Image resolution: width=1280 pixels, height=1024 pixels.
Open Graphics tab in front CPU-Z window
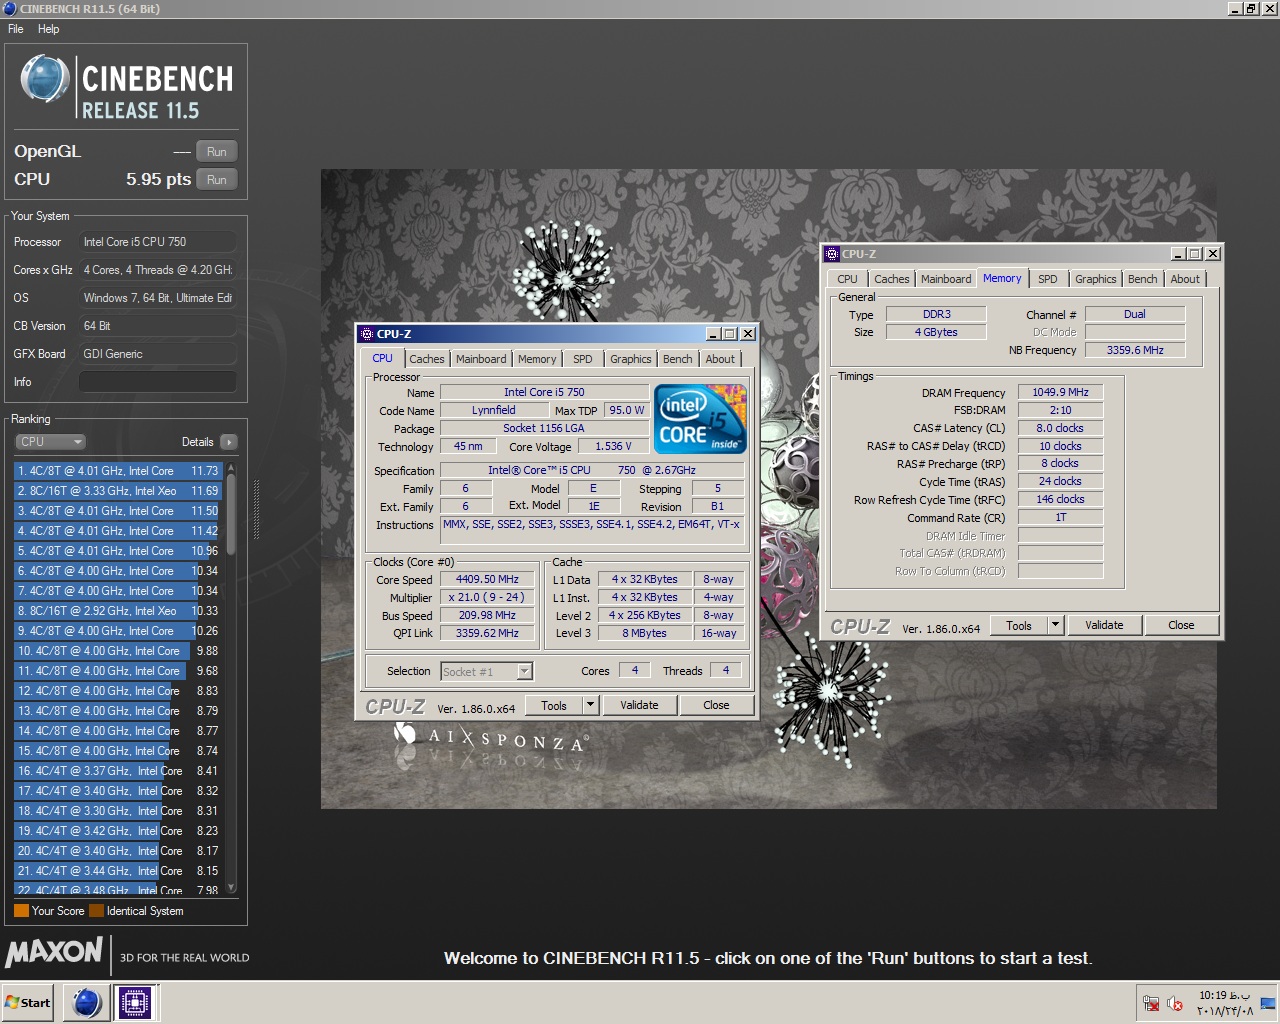[631, 359]
